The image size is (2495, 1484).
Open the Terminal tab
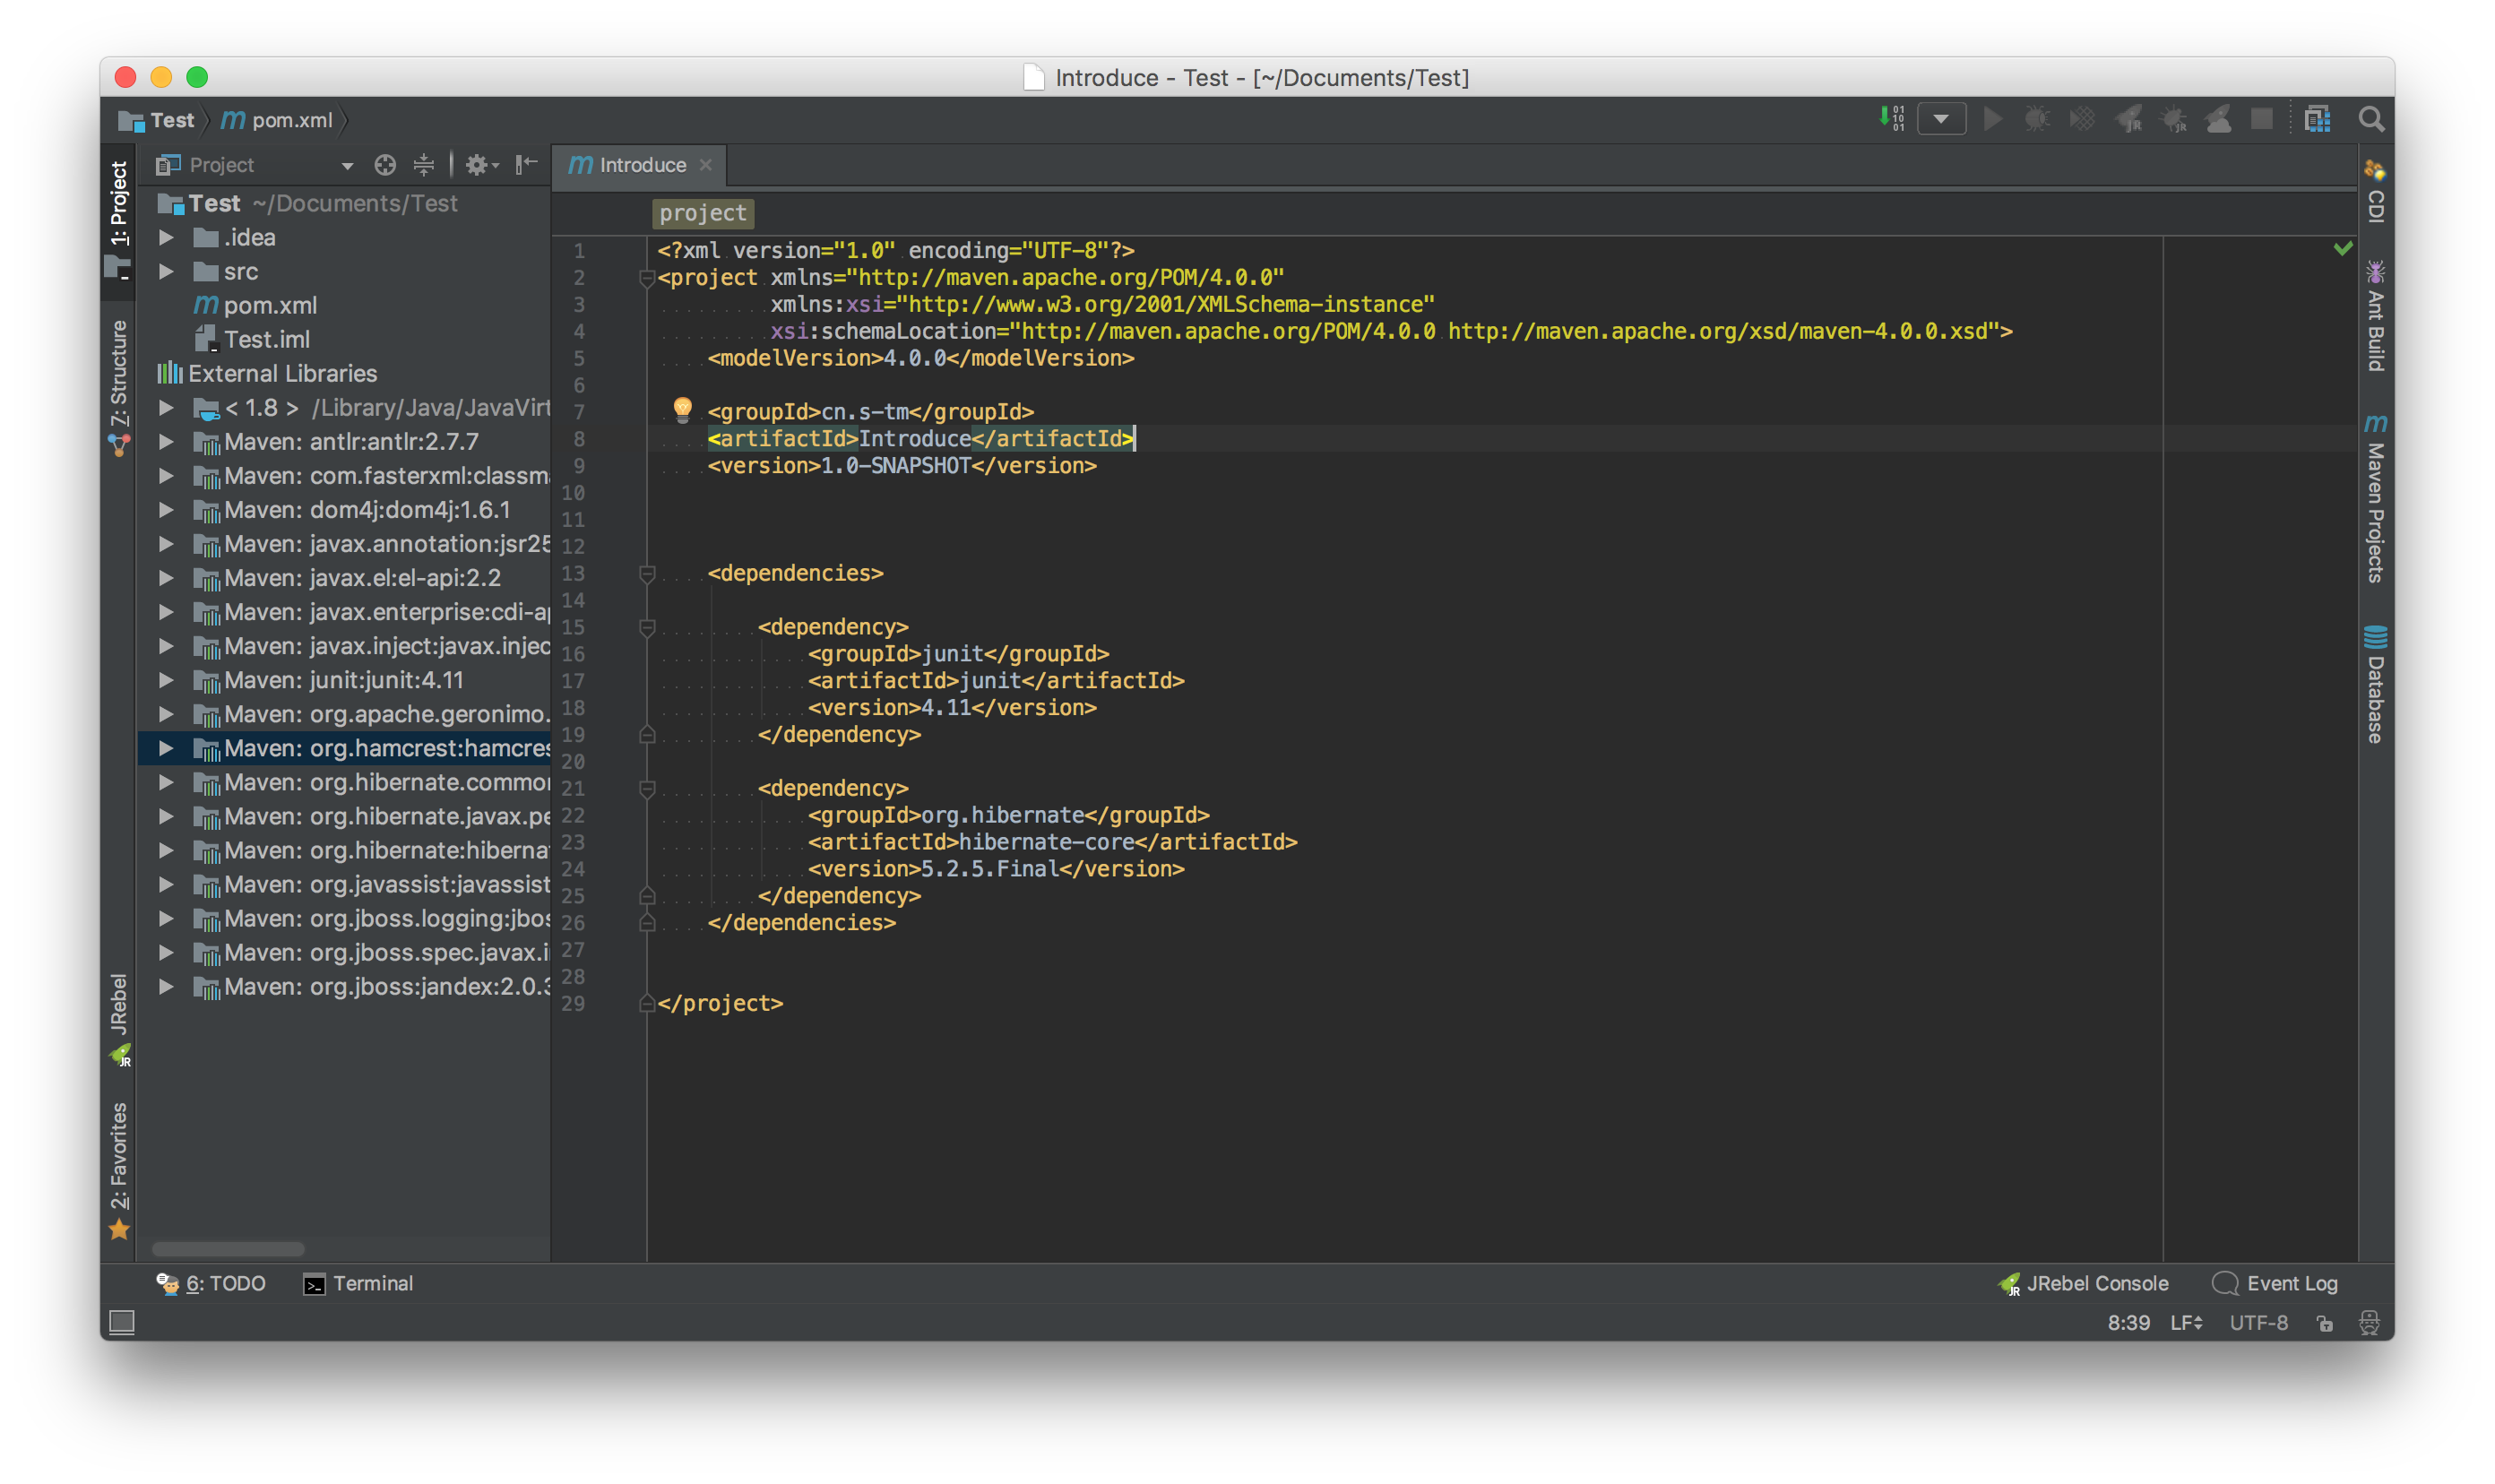point(358,1283)
